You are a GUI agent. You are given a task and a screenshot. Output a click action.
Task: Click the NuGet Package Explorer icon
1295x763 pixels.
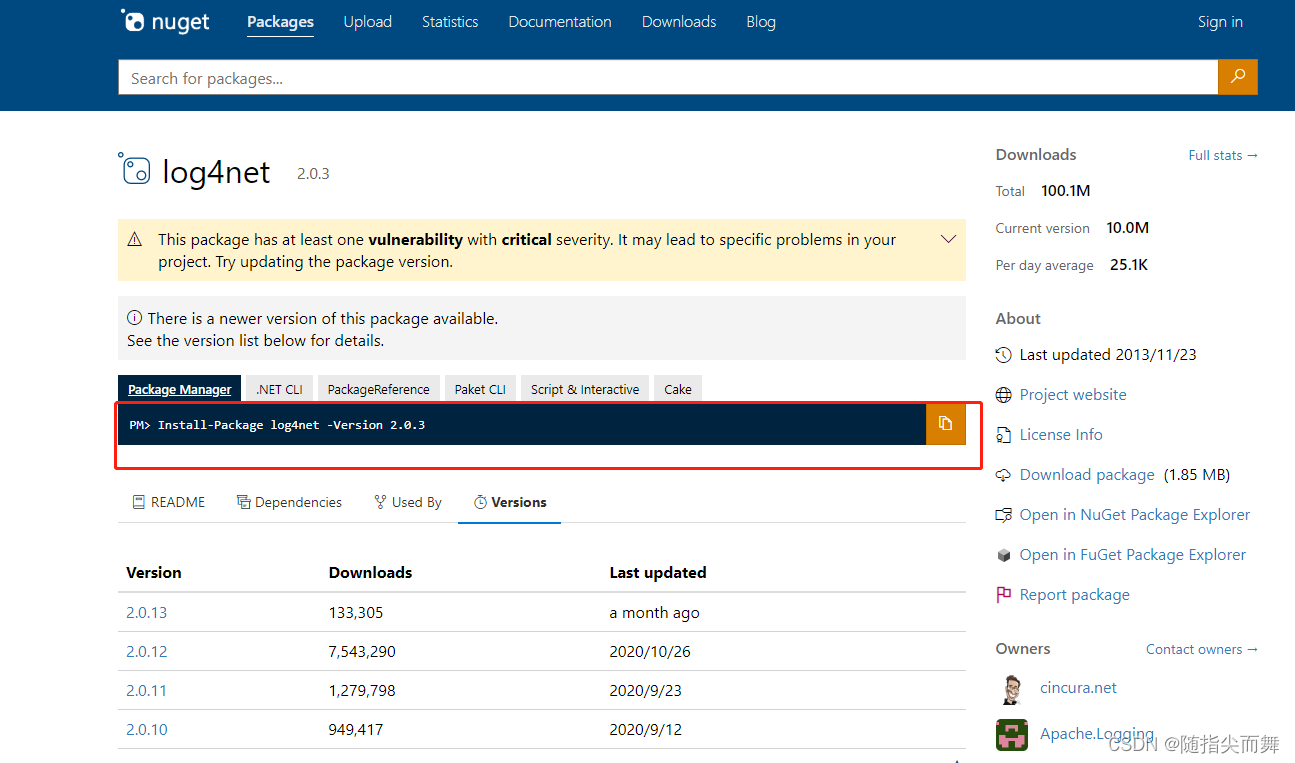click(x=1004, y=515)
